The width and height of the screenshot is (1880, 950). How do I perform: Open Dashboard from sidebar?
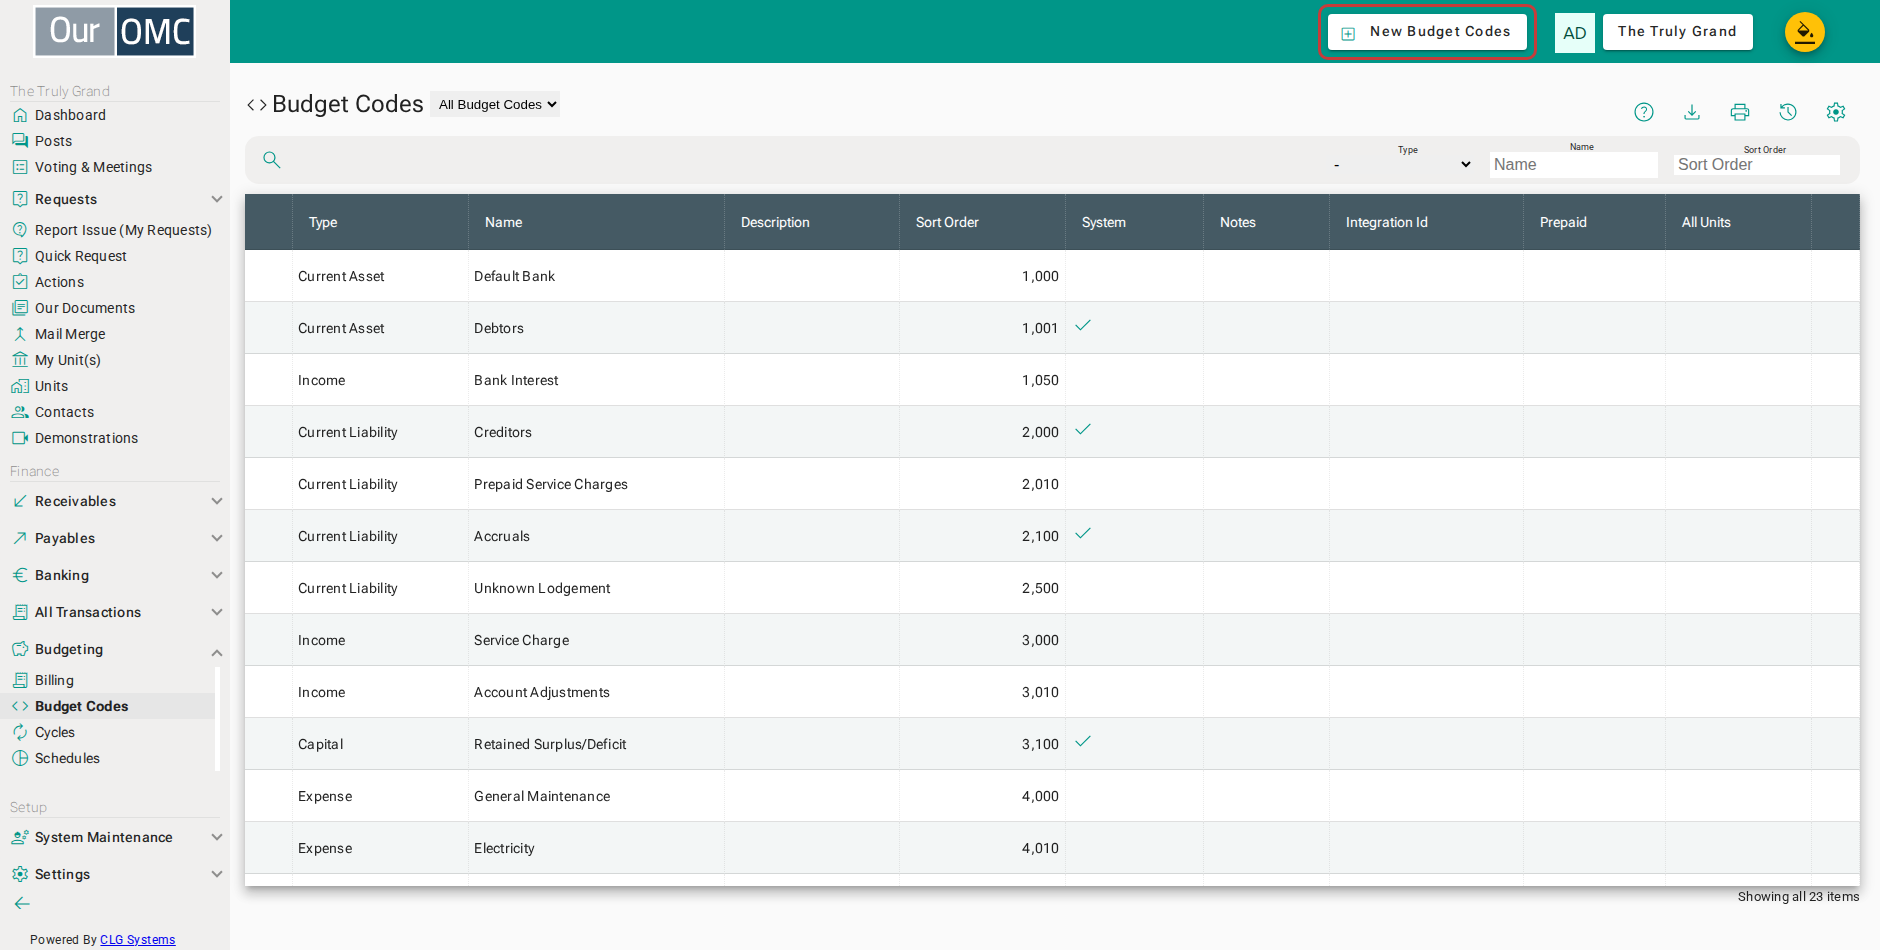[69, 115]
